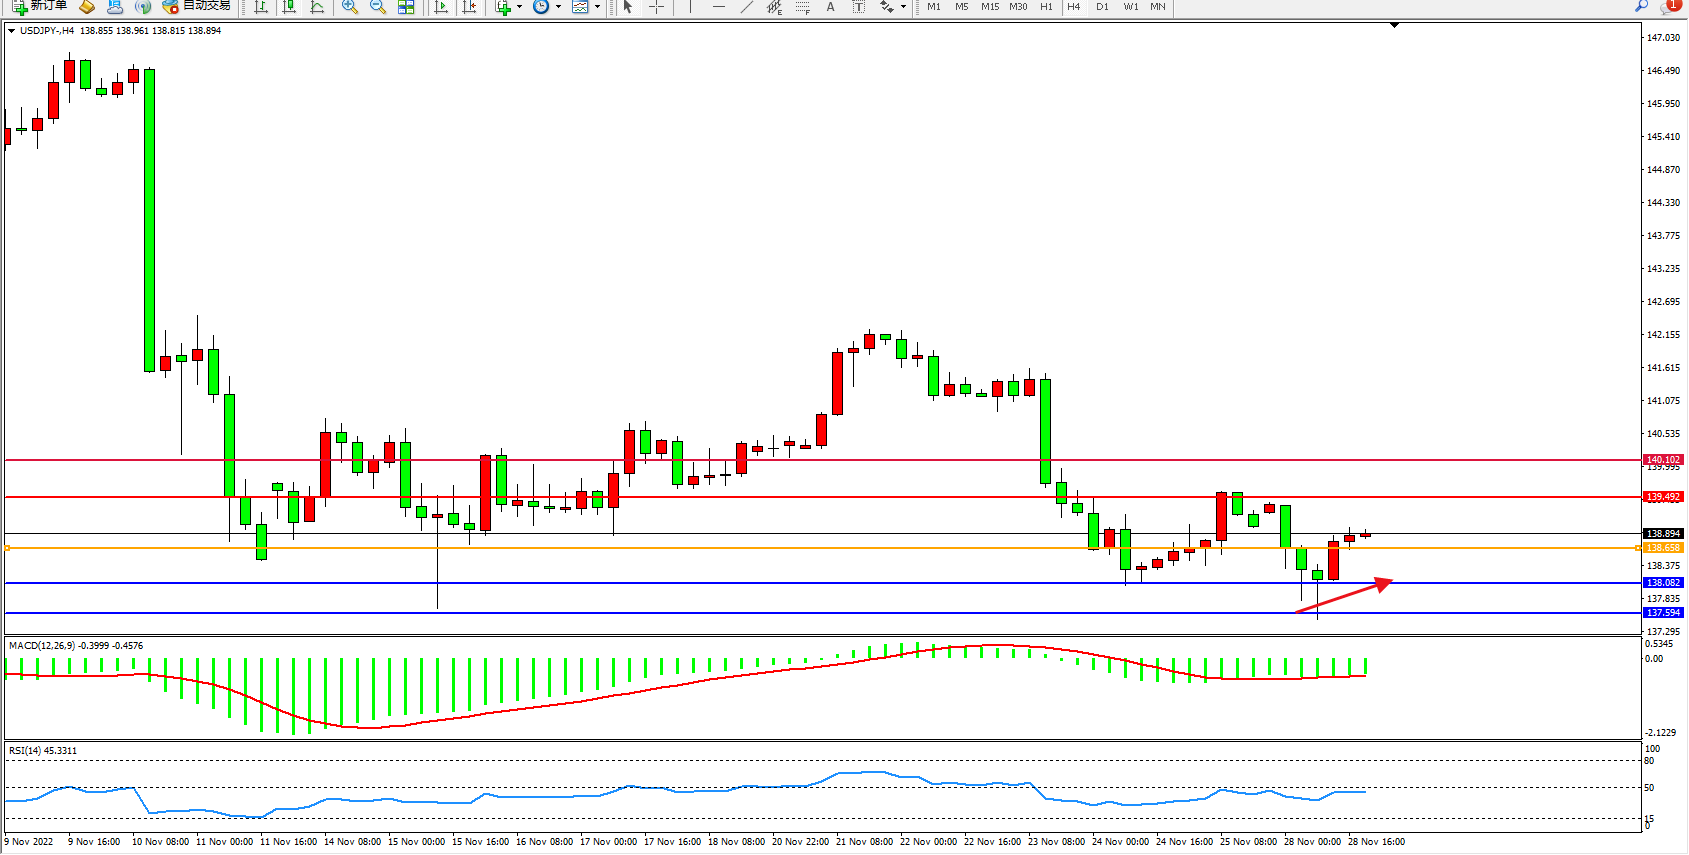Screen dimensions: 1689x855
Task: Select the crosshair cursor tool
Action: (656, 7)
